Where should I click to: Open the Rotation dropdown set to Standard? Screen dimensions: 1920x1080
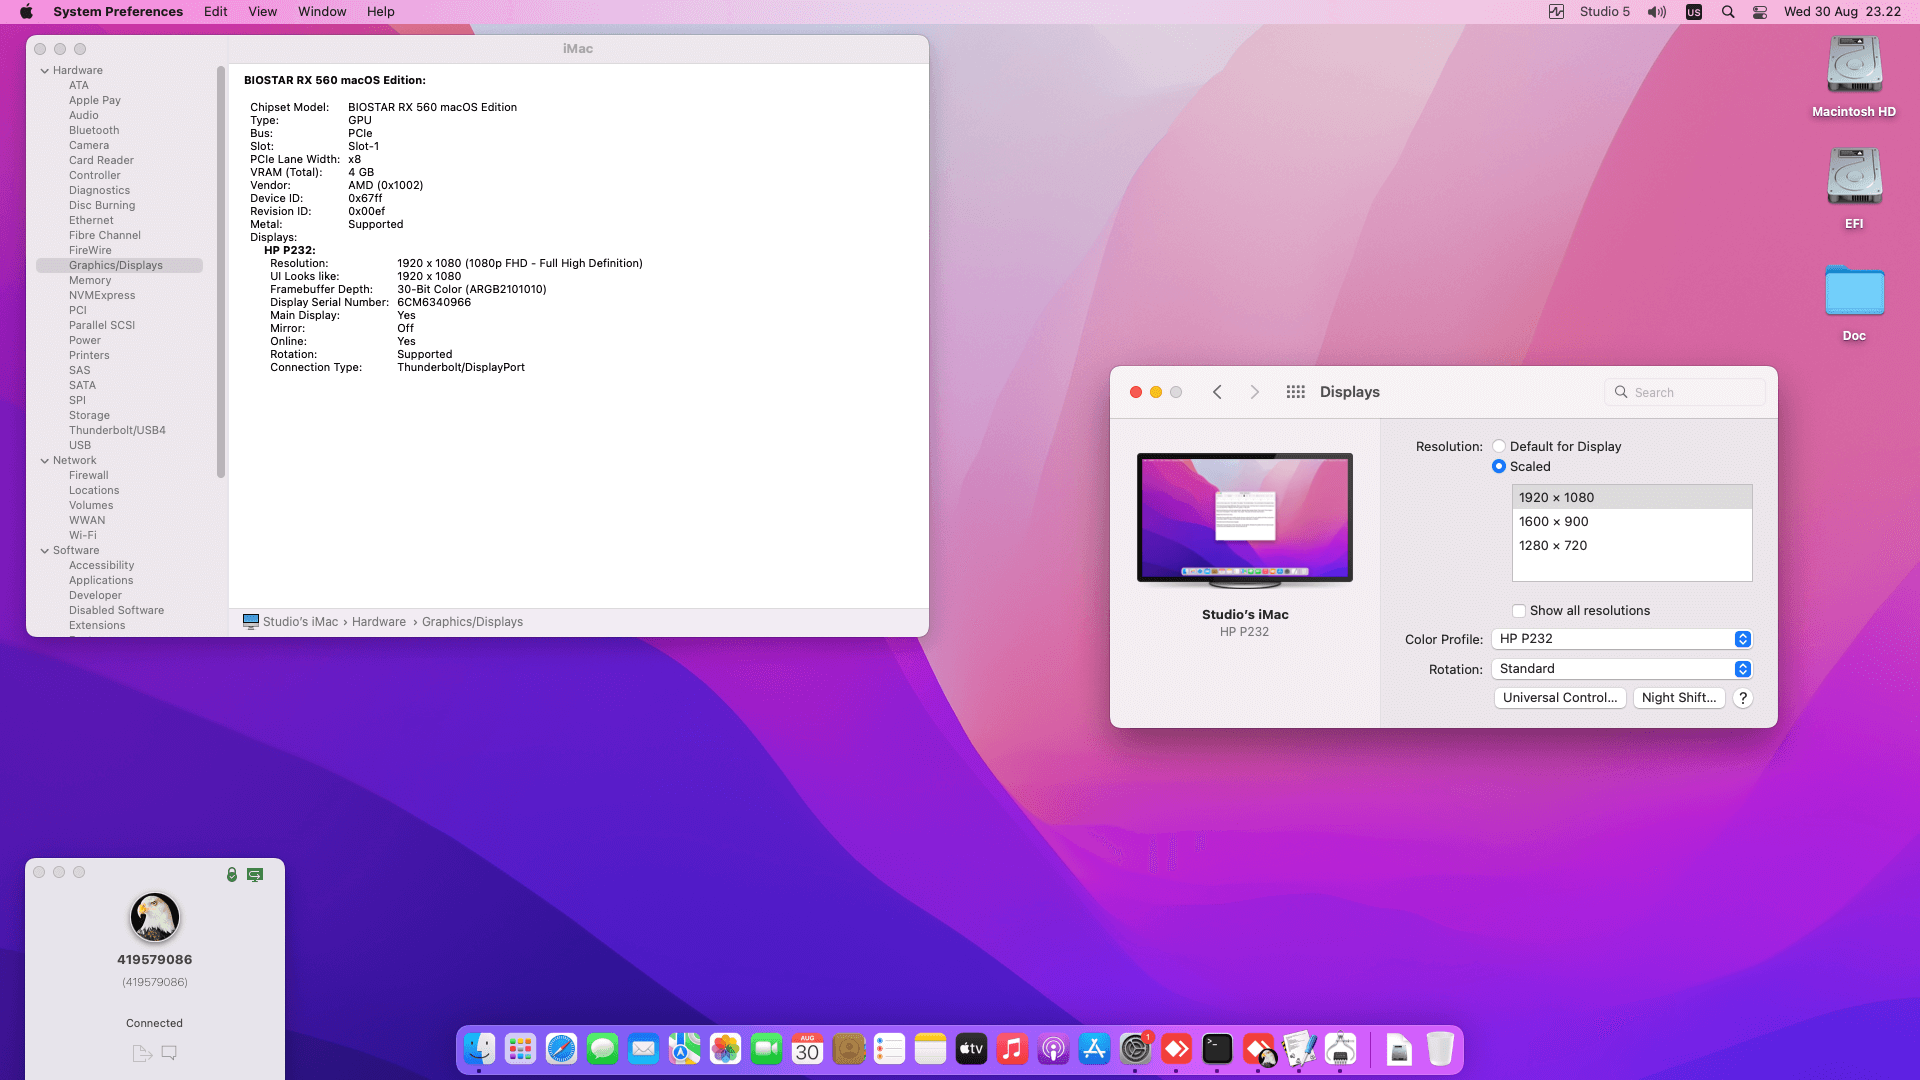[x=1621, y=669]
